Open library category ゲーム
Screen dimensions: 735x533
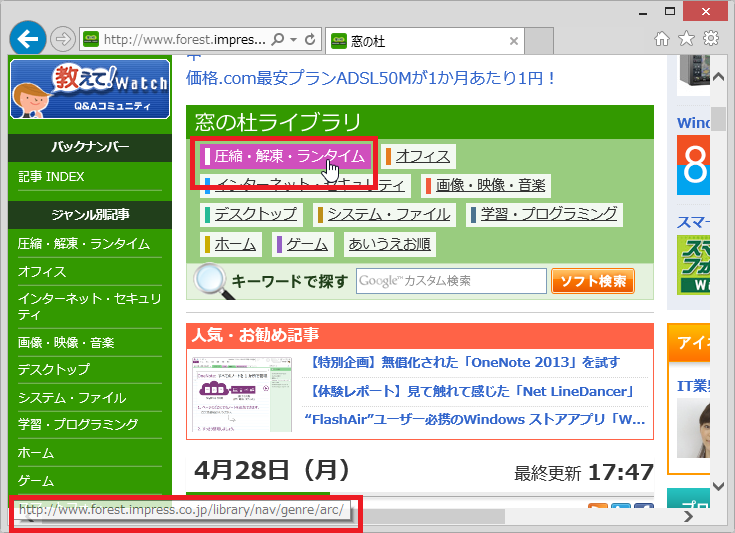tap(303, 244)
